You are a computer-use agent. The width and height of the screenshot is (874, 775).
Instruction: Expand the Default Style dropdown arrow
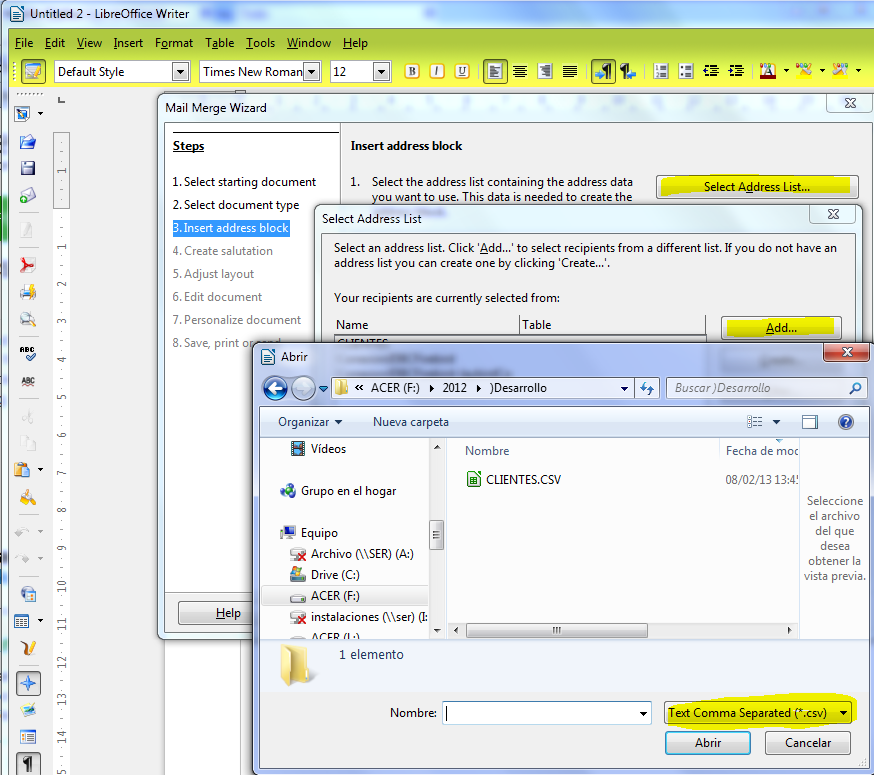tap(180, 72)
